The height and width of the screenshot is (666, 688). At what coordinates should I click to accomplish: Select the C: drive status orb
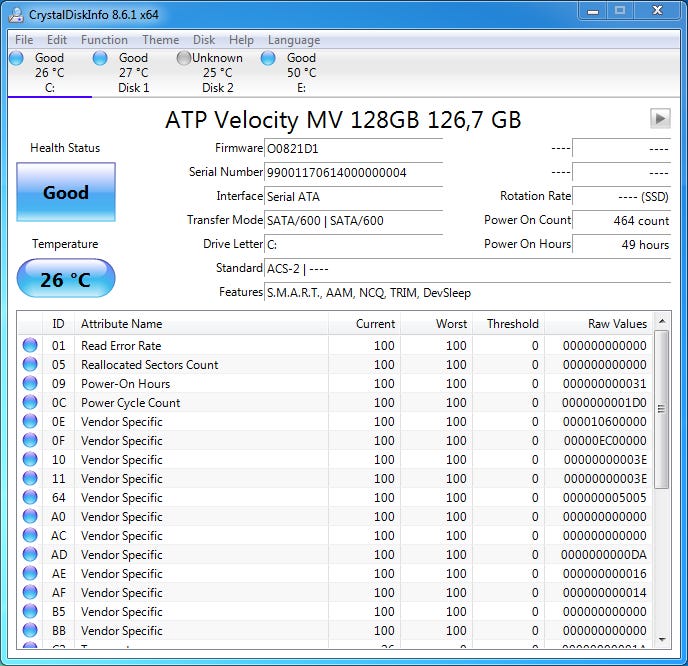[x=17, y=58]
